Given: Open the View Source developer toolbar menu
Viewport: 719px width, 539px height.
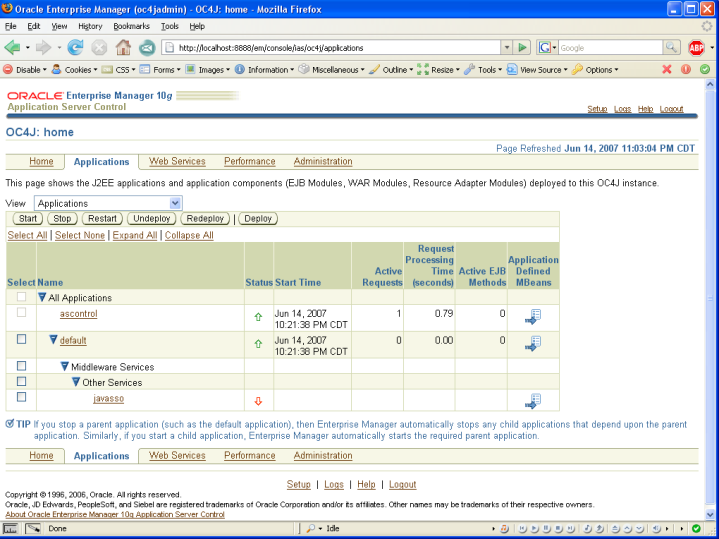Looking at the screenshot, I should pyautogui.click(x=537, y=70).
